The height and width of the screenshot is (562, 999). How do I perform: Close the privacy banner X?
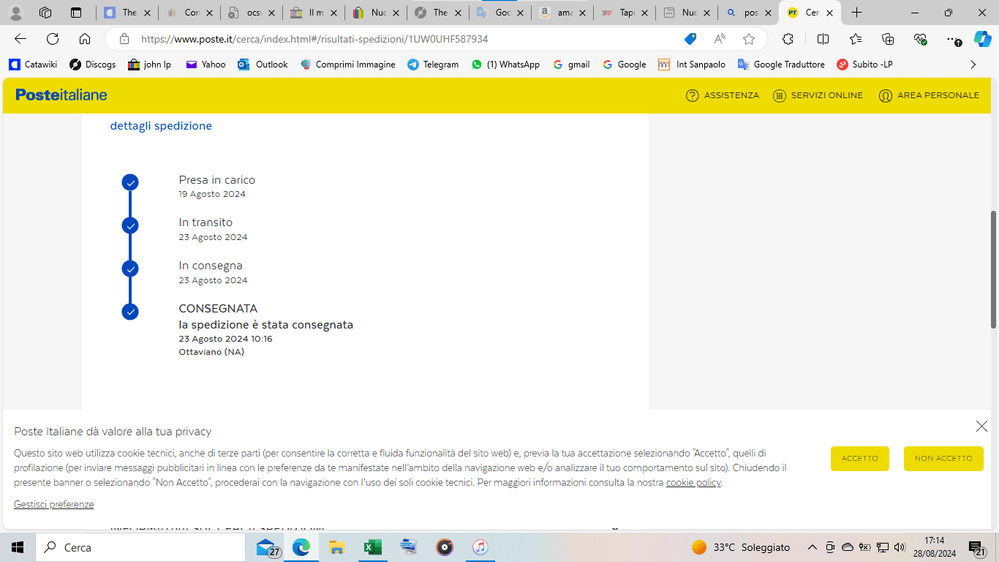[981, 426]
